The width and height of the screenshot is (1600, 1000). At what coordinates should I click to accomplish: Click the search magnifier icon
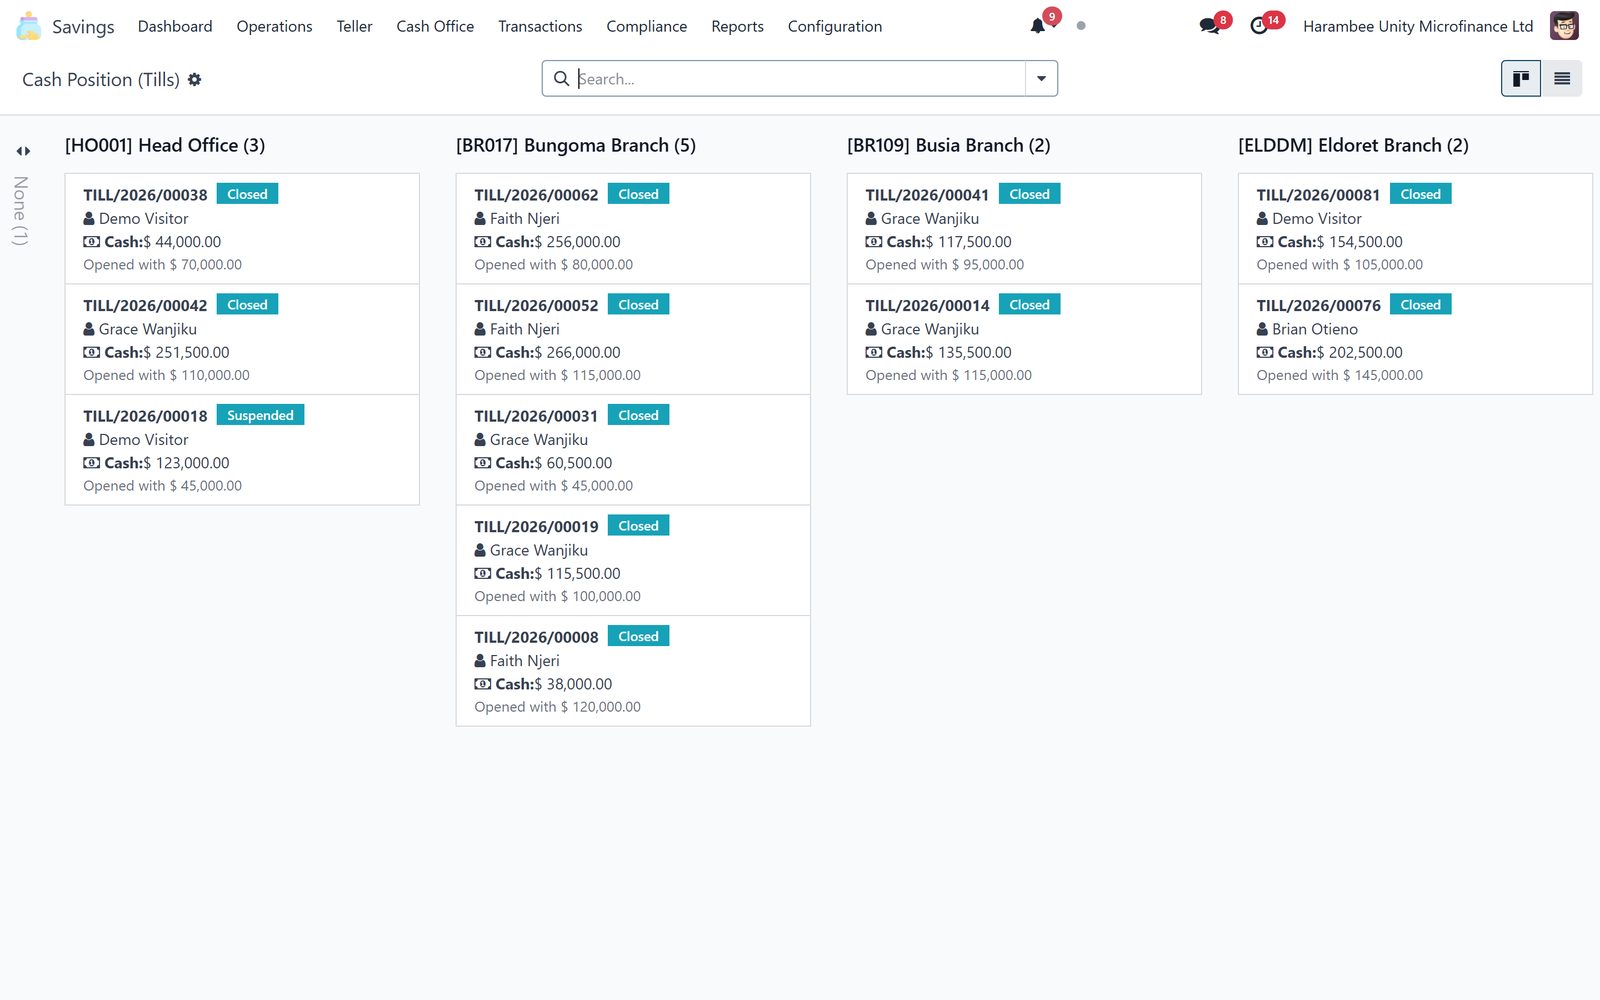562,79
